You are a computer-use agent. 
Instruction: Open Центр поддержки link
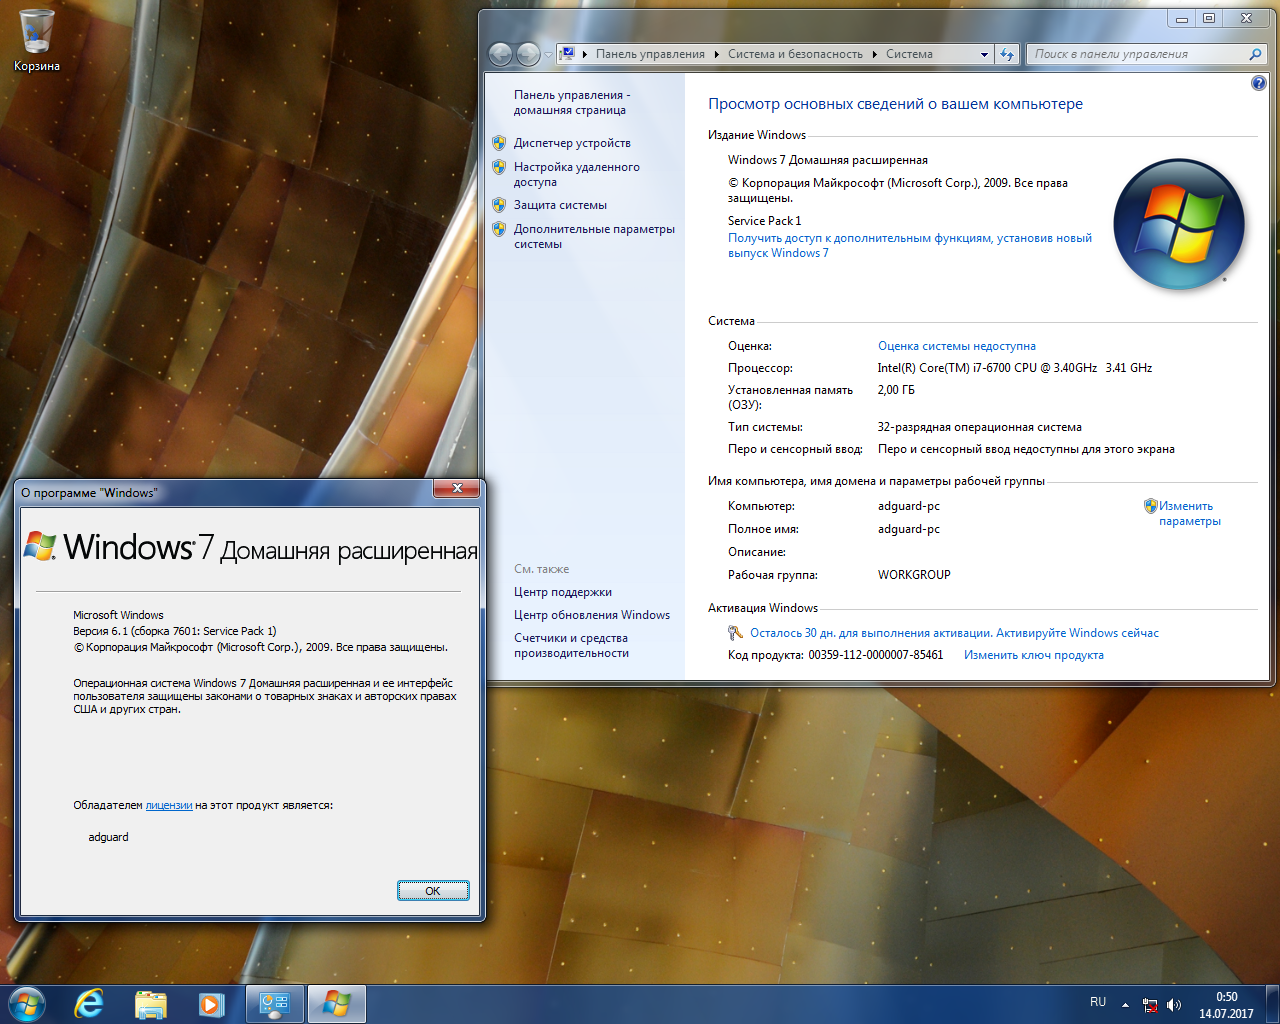point(563,592)
